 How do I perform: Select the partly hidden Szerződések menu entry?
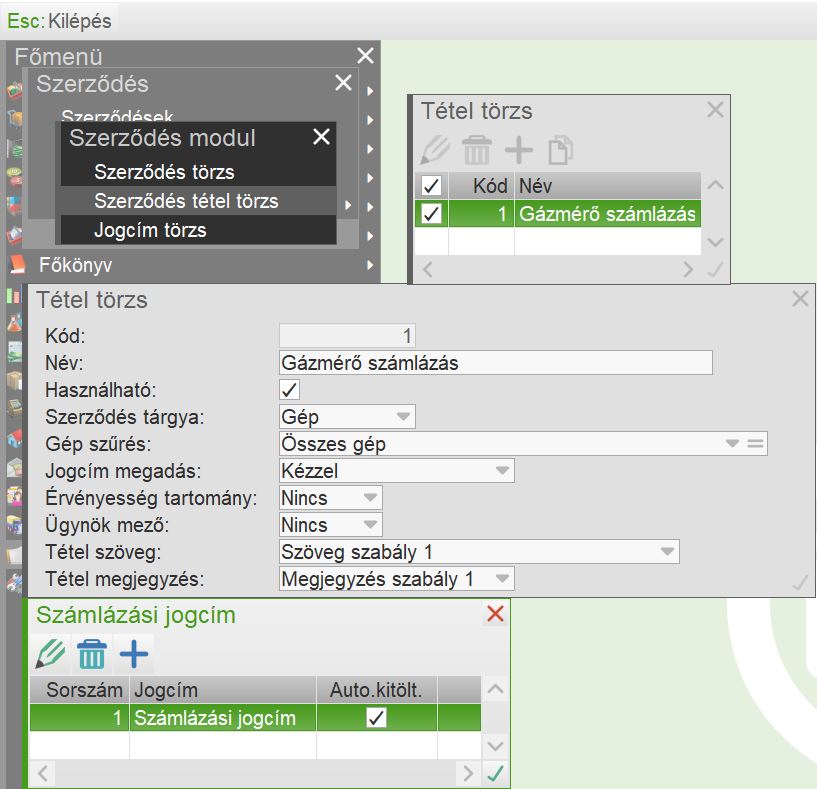coord(117,116)
